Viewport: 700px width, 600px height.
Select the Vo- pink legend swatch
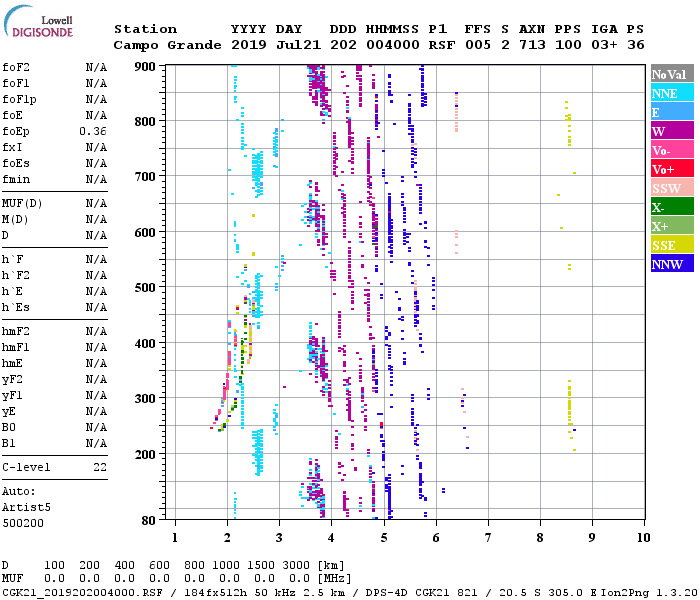click(672, 150)
